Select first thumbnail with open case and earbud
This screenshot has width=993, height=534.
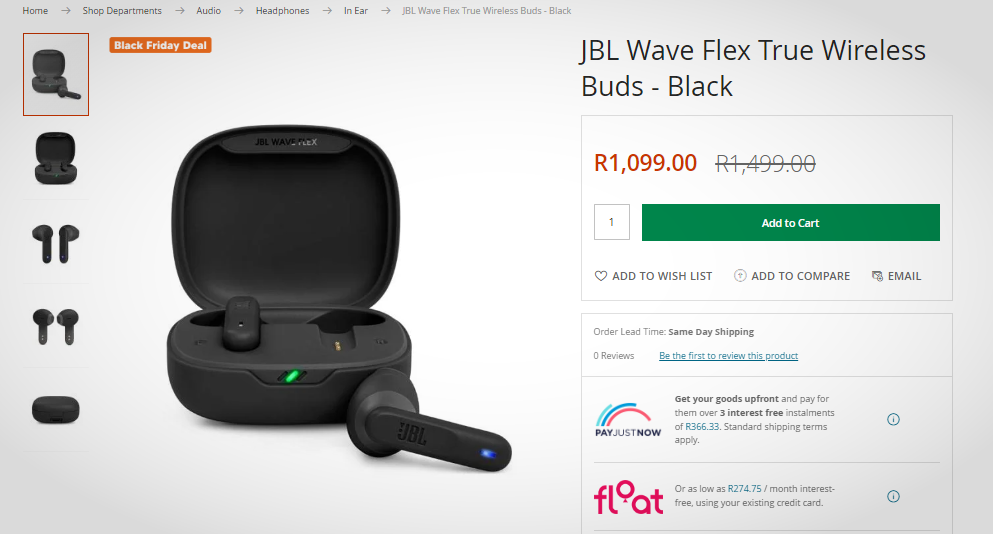pyautogui.click(x=56, y=74)
